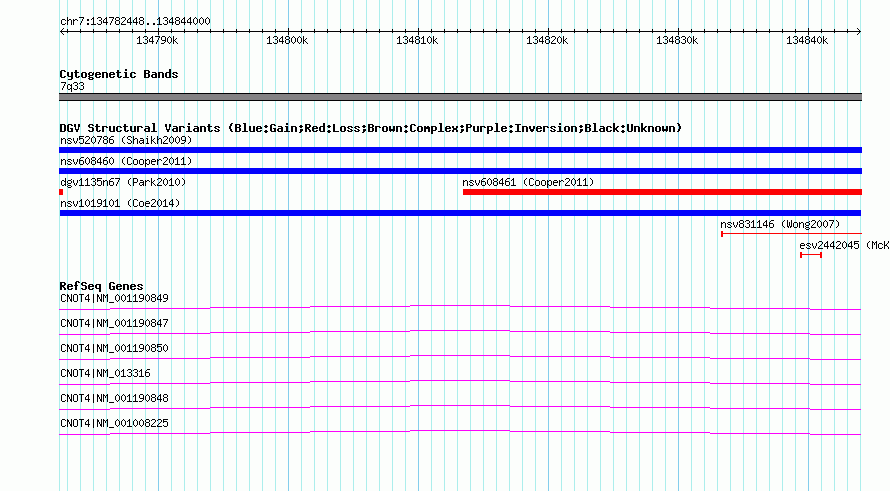Select the CNOT4|NM_001008225 transcript label
The image size is (890, 491).
(114, 423)
